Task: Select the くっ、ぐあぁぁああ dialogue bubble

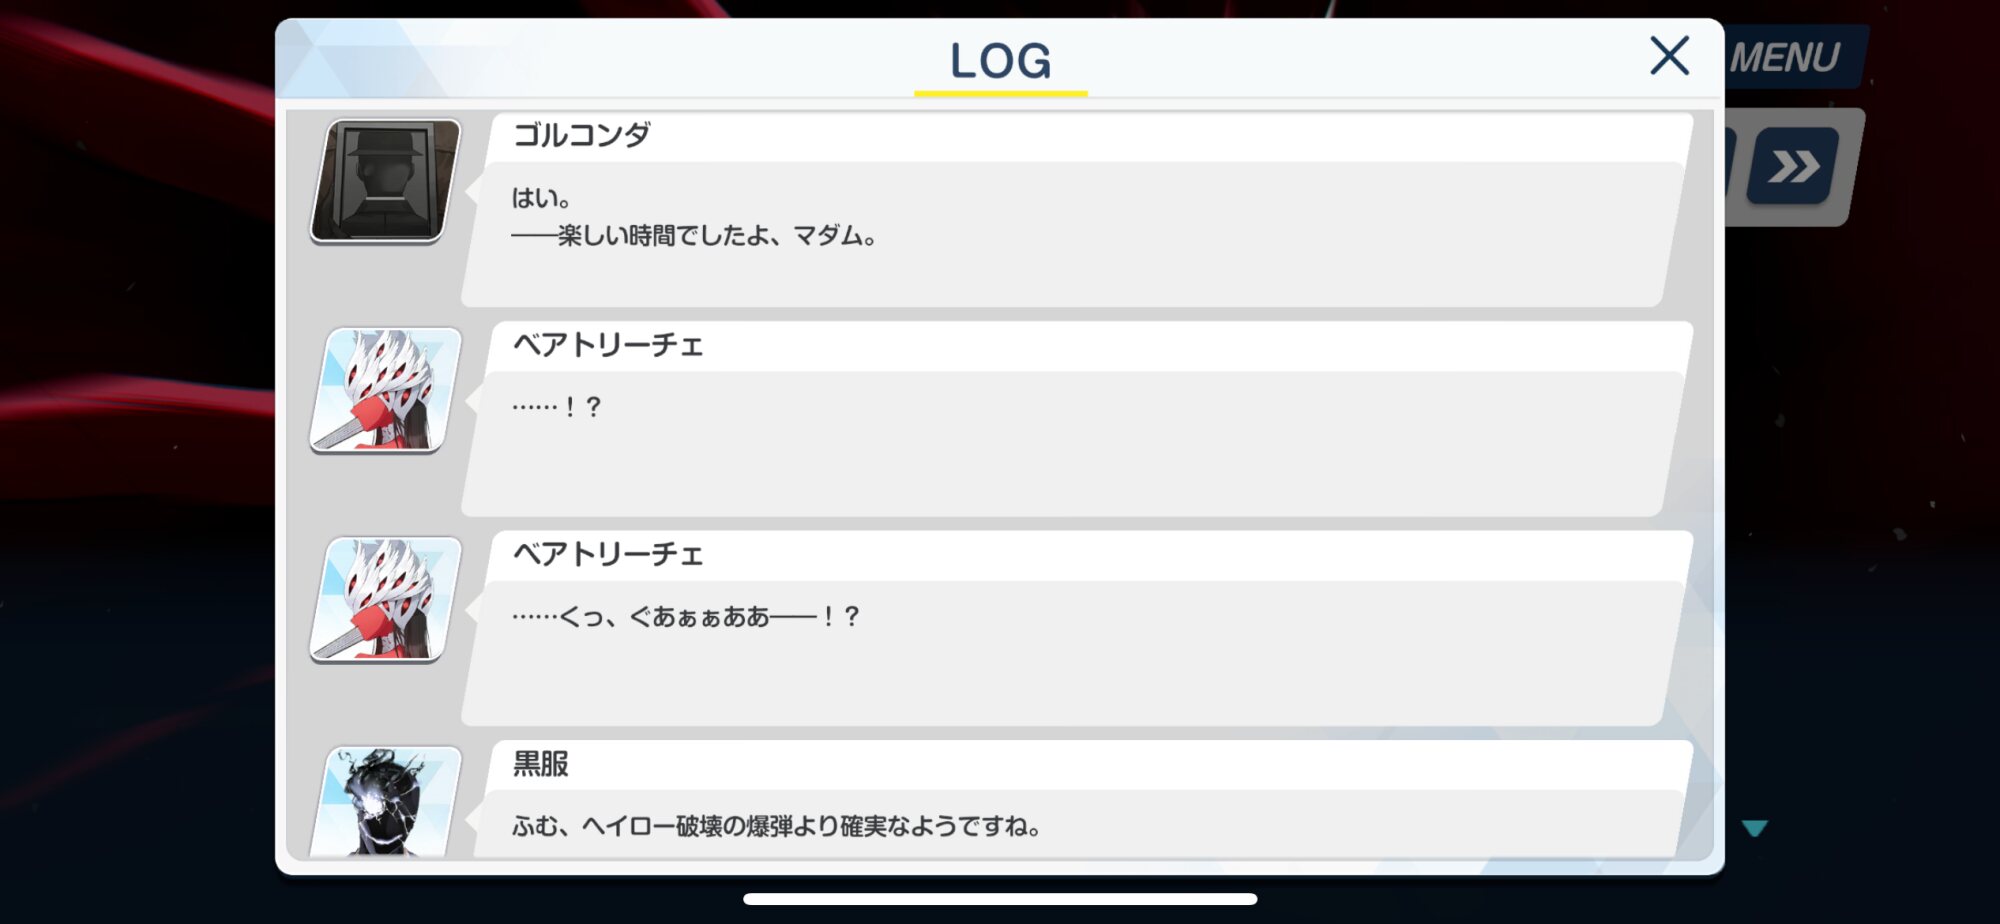Action: (1075, 653)
